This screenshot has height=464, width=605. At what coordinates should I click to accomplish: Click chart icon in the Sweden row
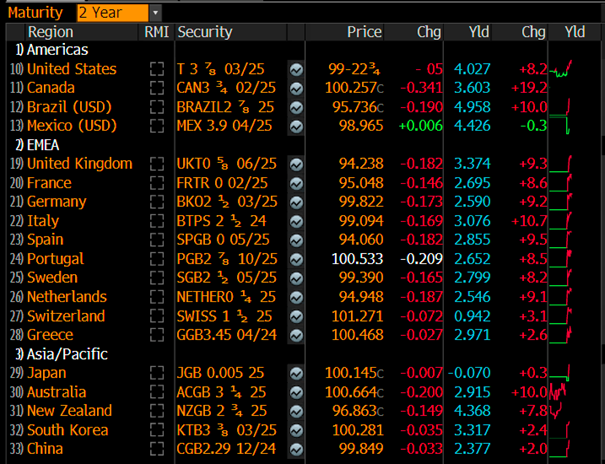tap(296, 278)
